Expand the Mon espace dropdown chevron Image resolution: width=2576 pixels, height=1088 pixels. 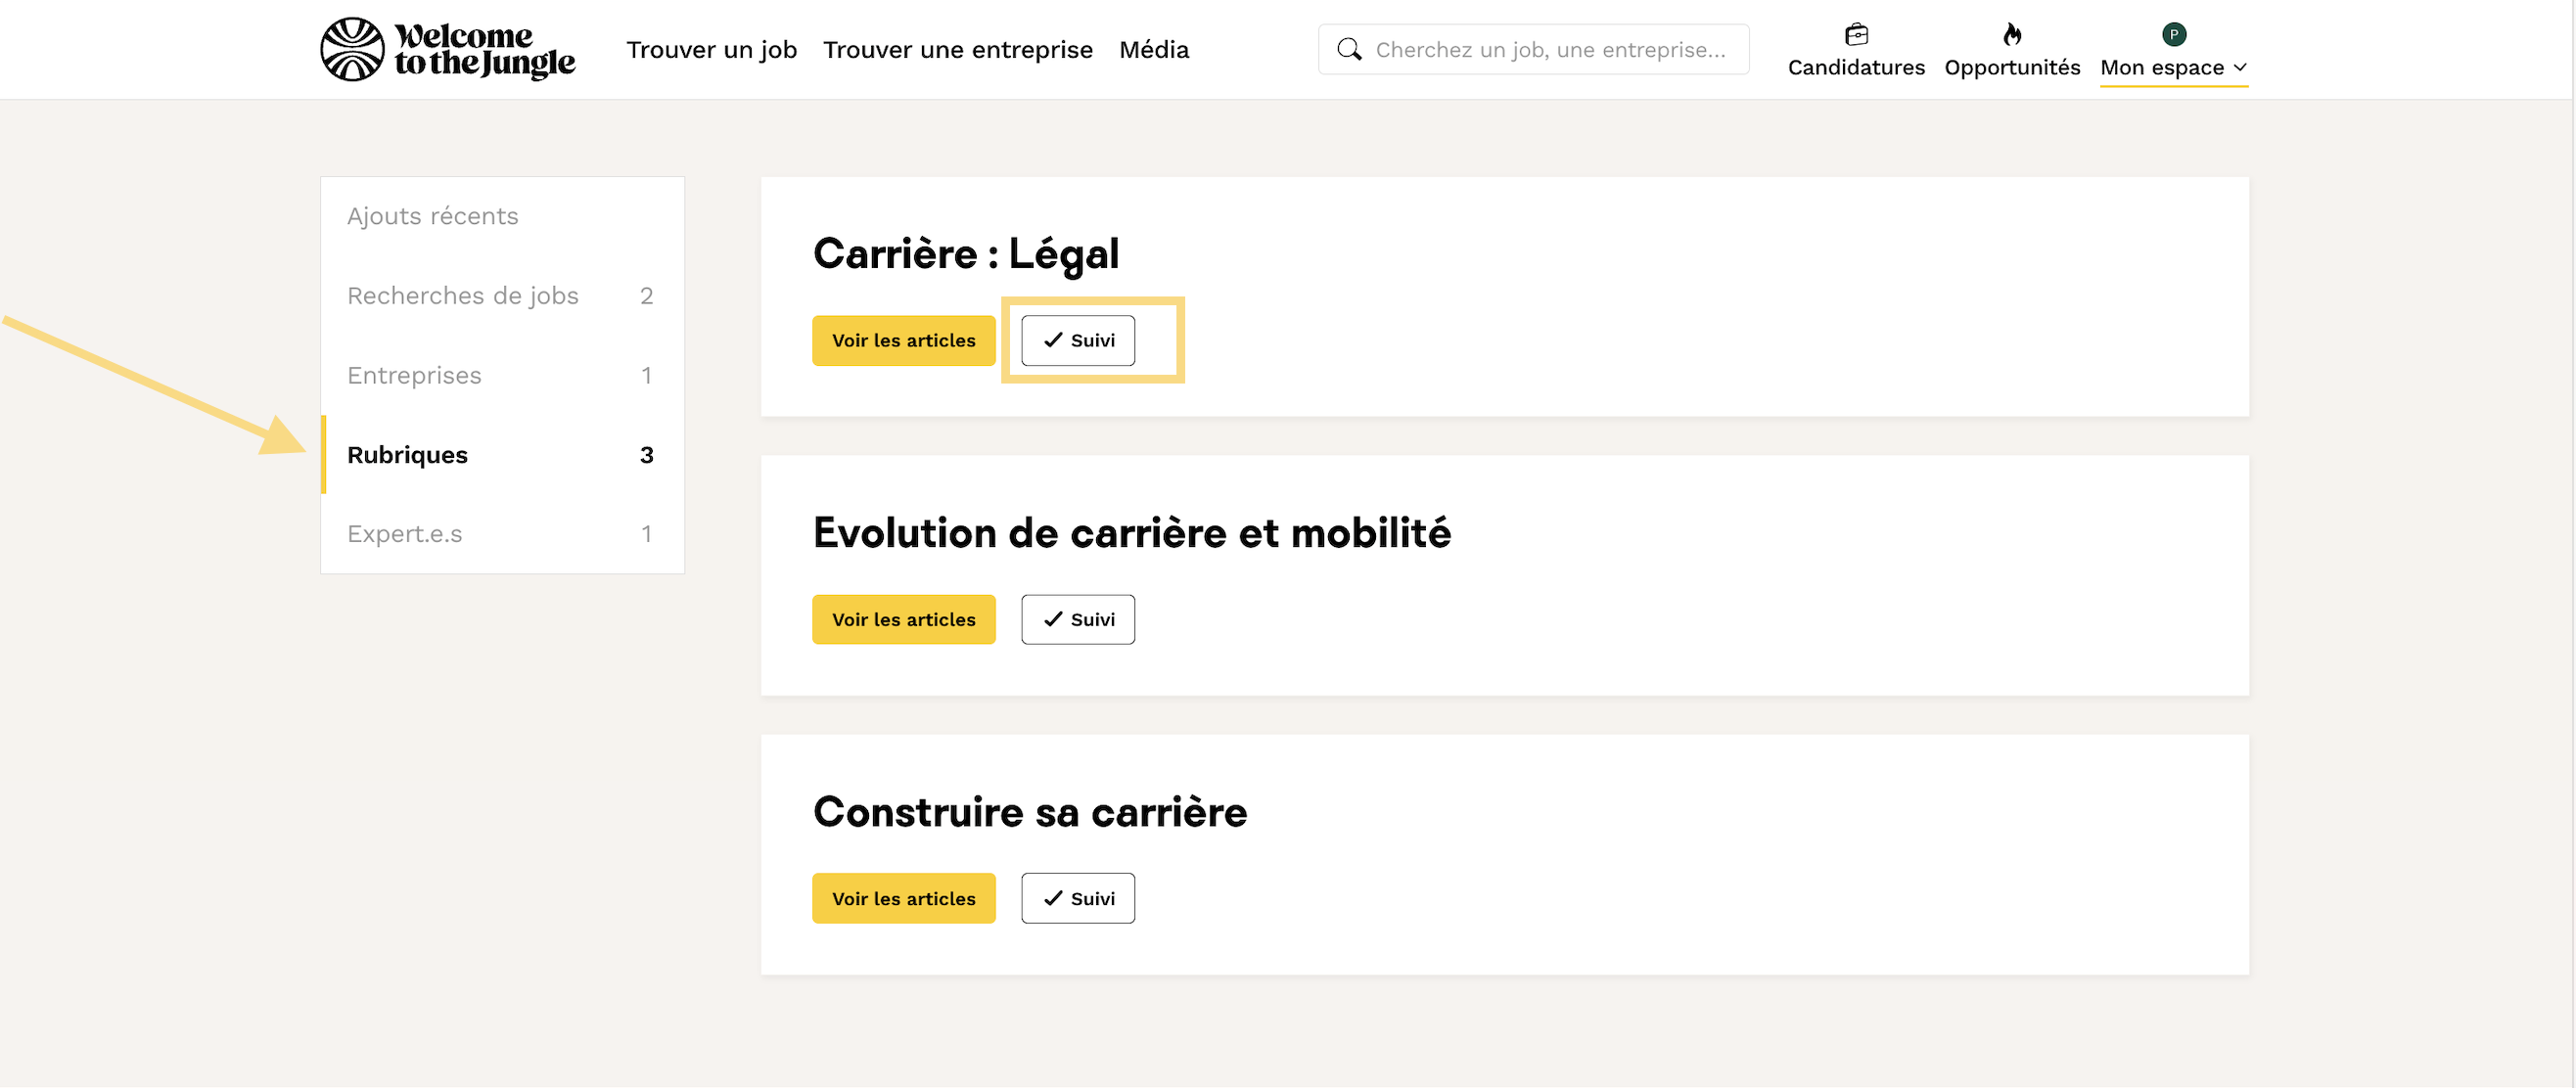pyautogui.click(x=2240, y=68)
